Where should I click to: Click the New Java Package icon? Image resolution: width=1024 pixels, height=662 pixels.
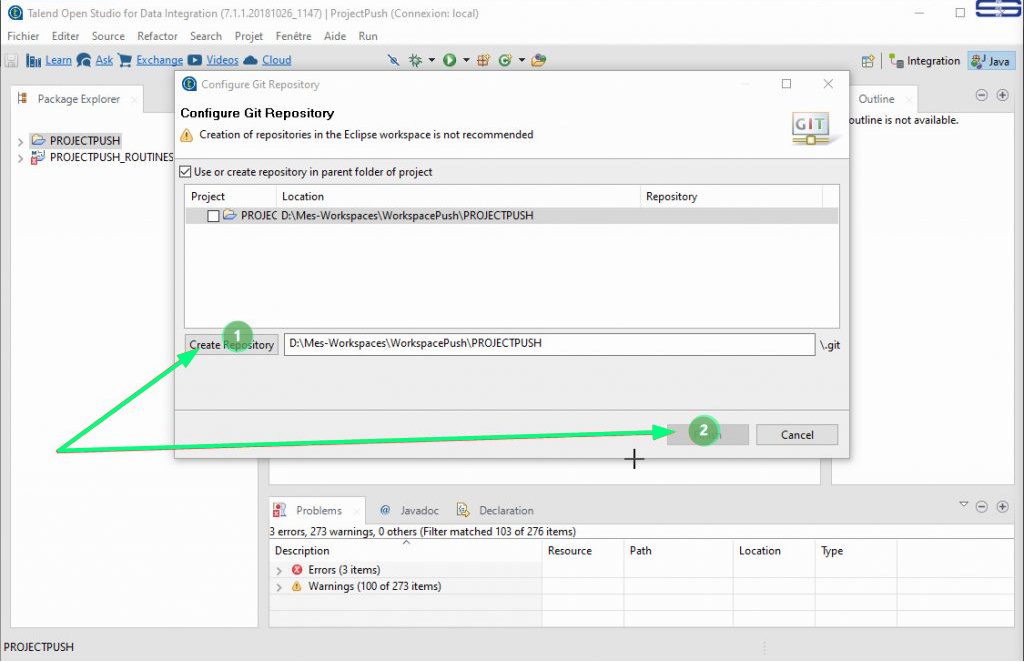pyautogui.click(x=483, y=60)
